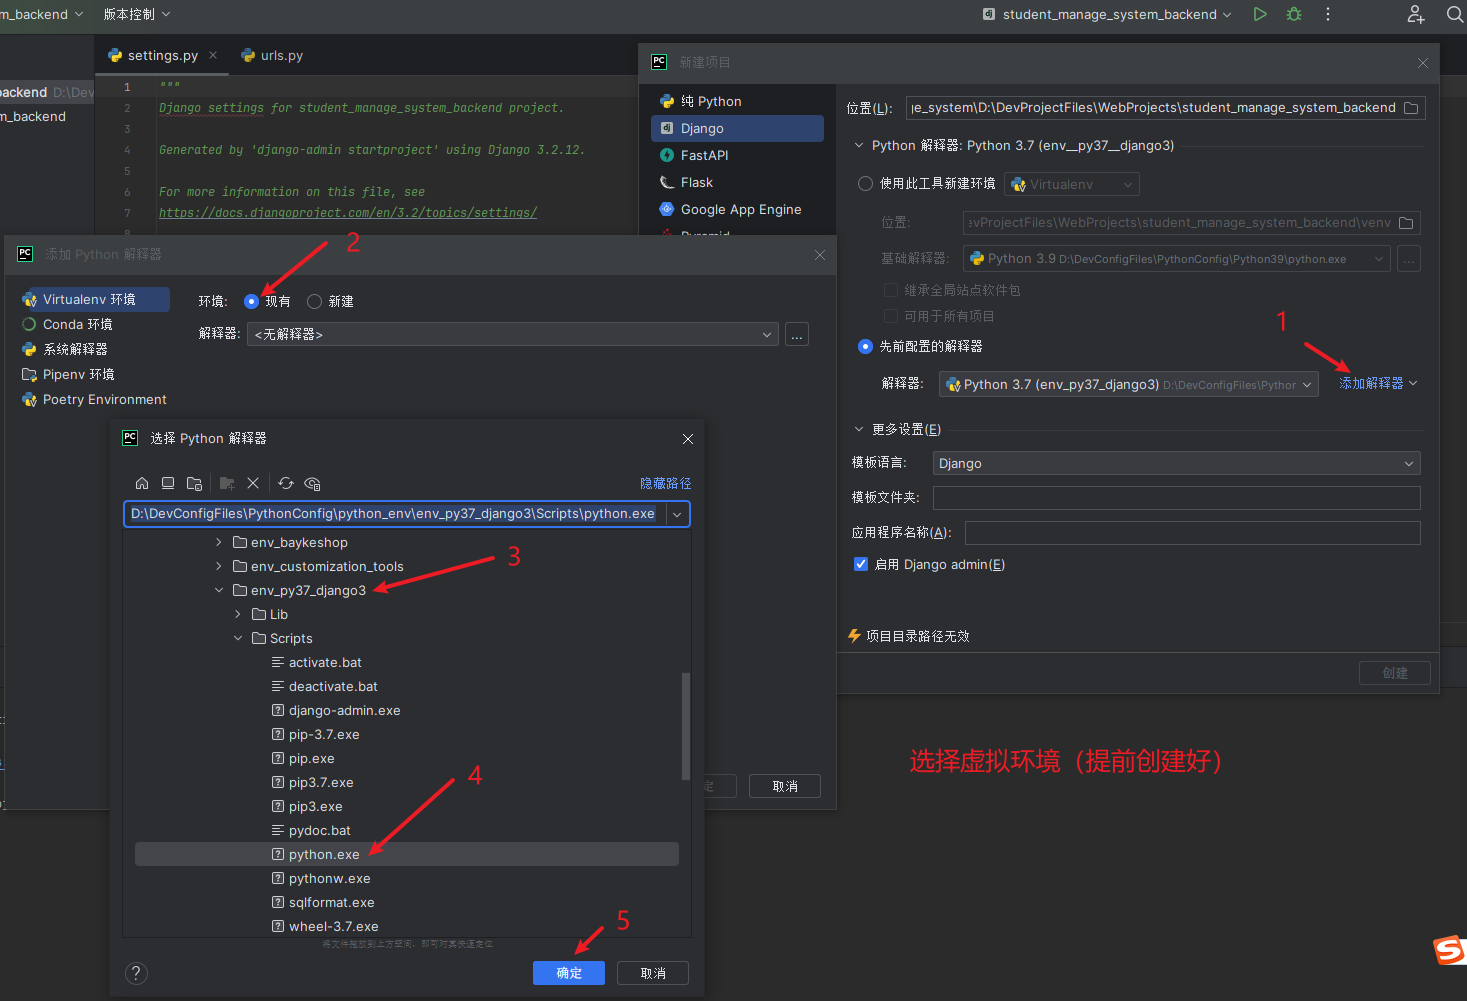Select the 现有 existing environment radio
This screenshot has width=1467, height=1001.
tap(251, 301)
